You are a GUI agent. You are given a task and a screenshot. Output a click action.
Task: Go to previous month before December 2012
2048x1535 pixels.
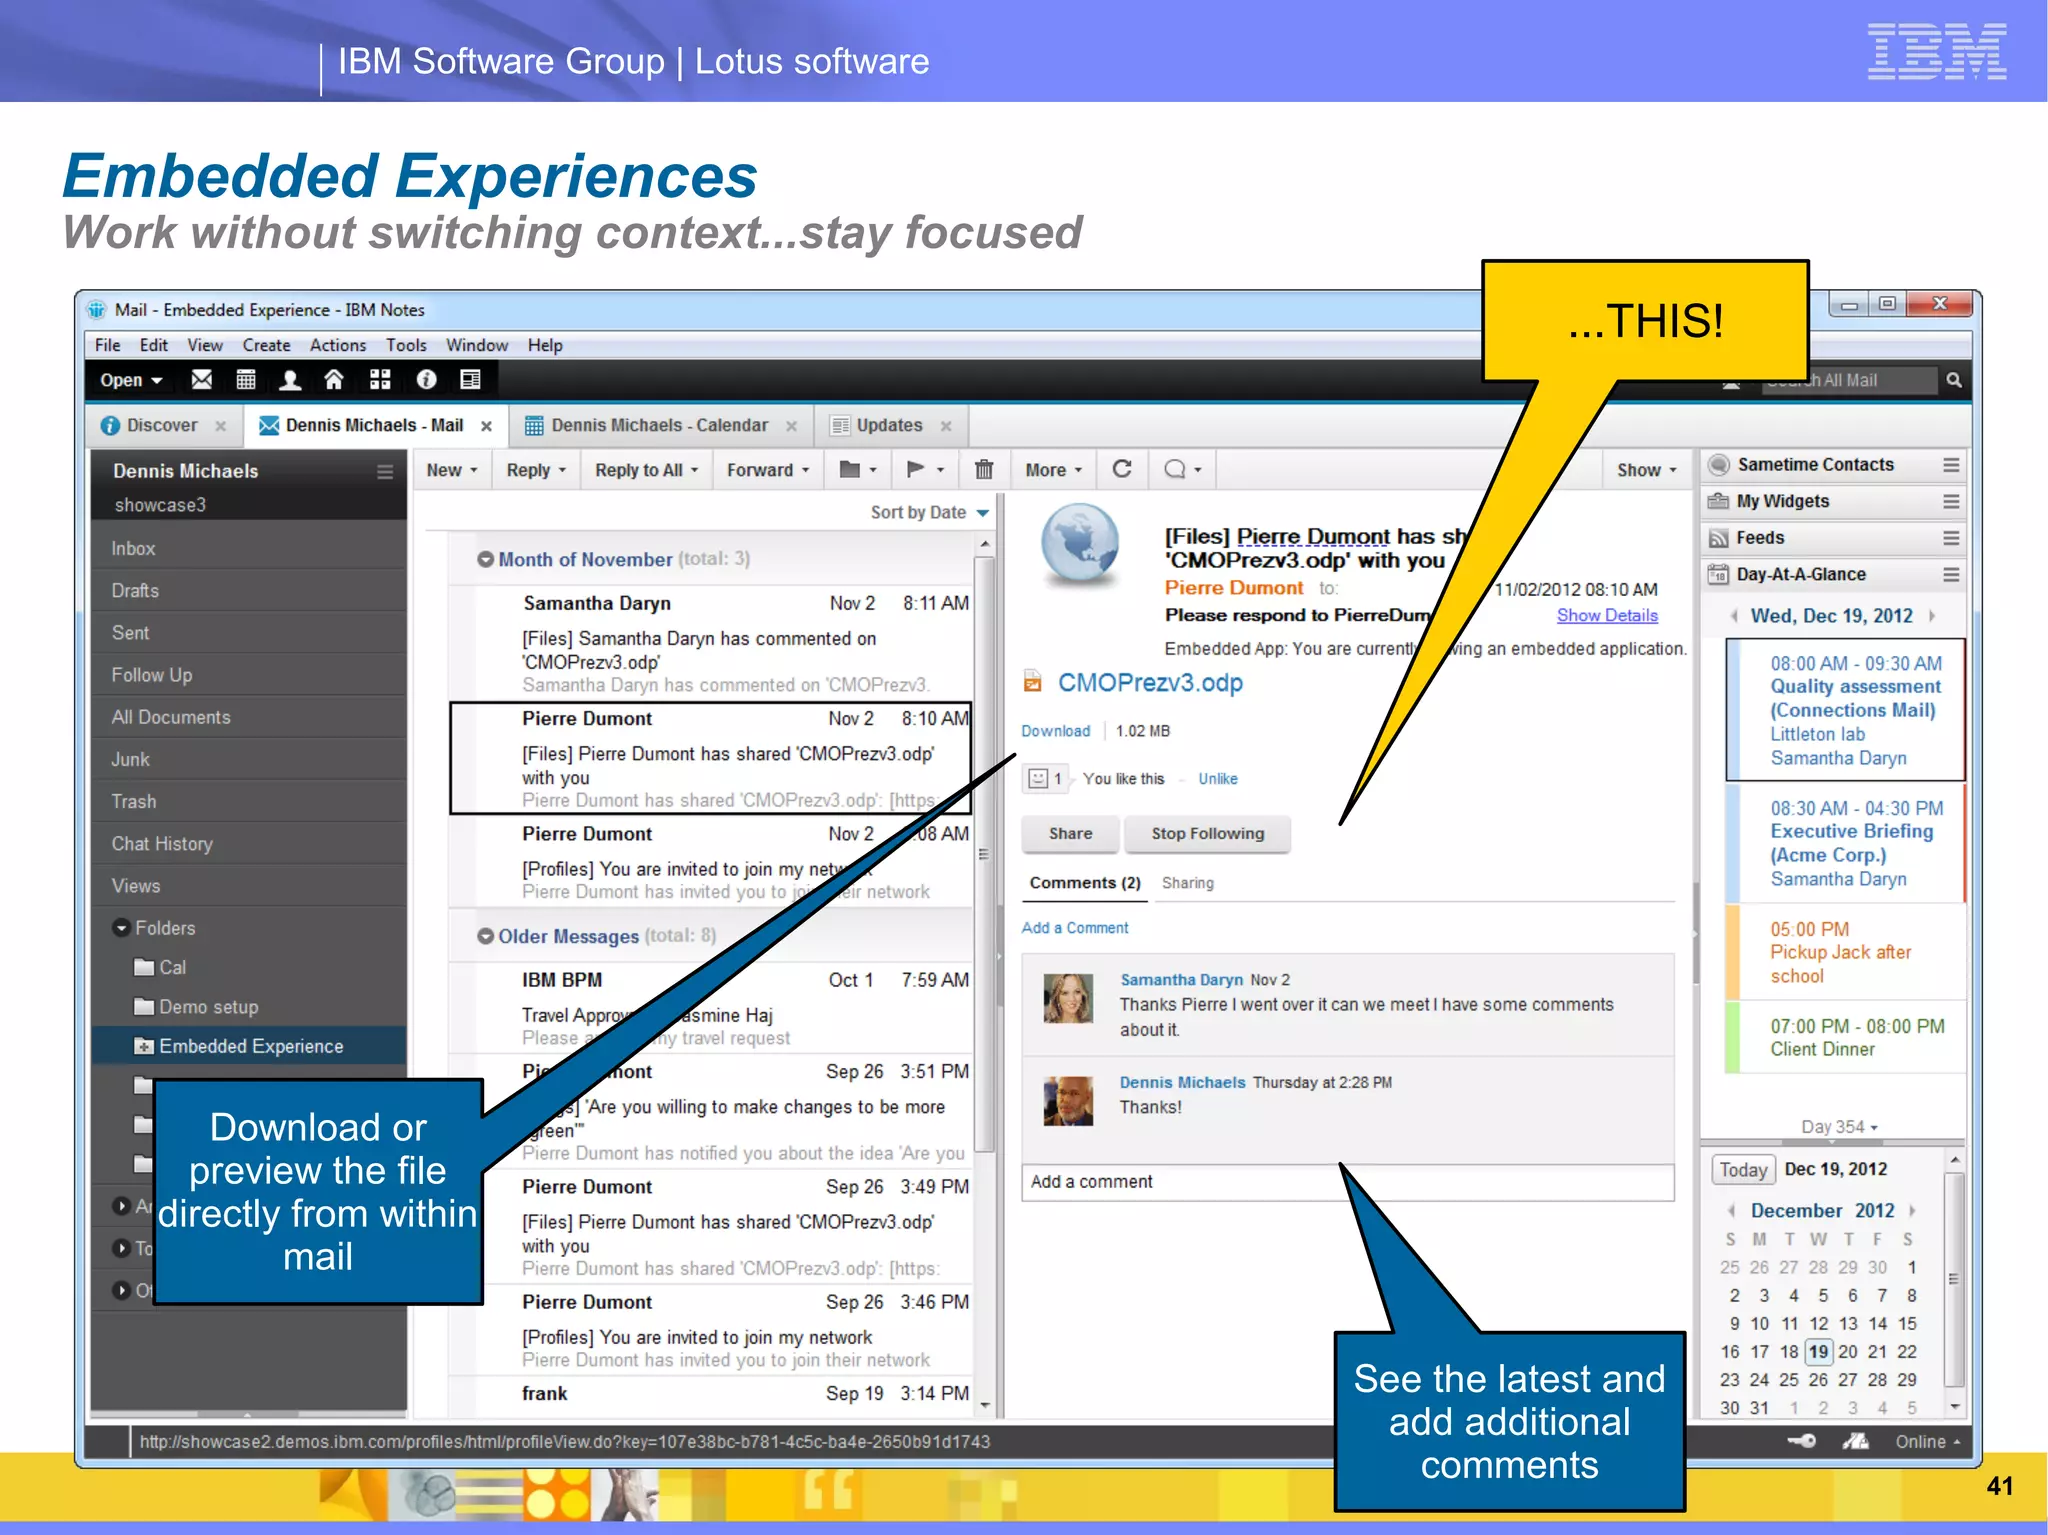coord(1731,1211)
